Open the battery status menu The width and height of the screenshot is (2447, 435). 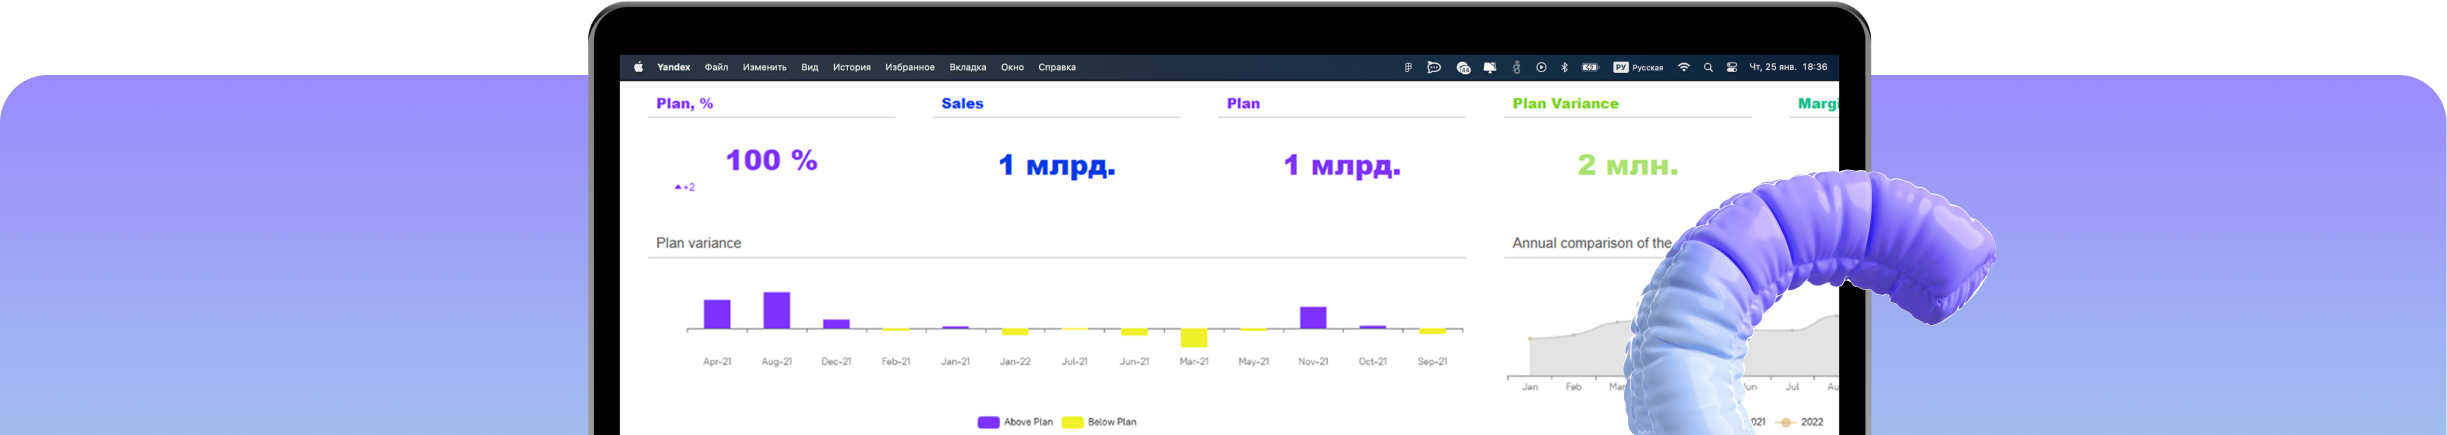click(1590, 67)
